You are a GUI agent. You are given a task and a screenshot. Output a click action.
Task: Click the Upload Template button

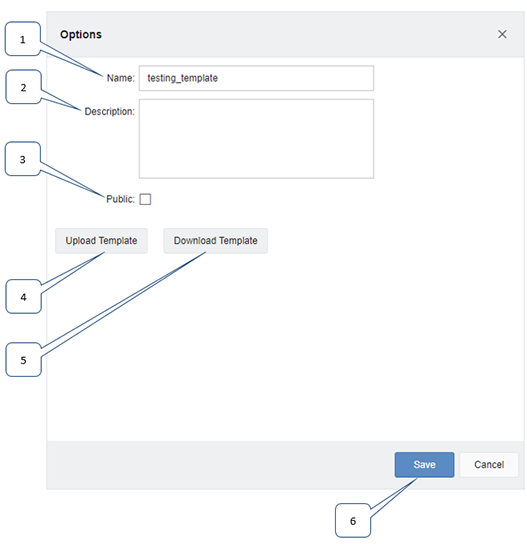[x=101, y=240]
